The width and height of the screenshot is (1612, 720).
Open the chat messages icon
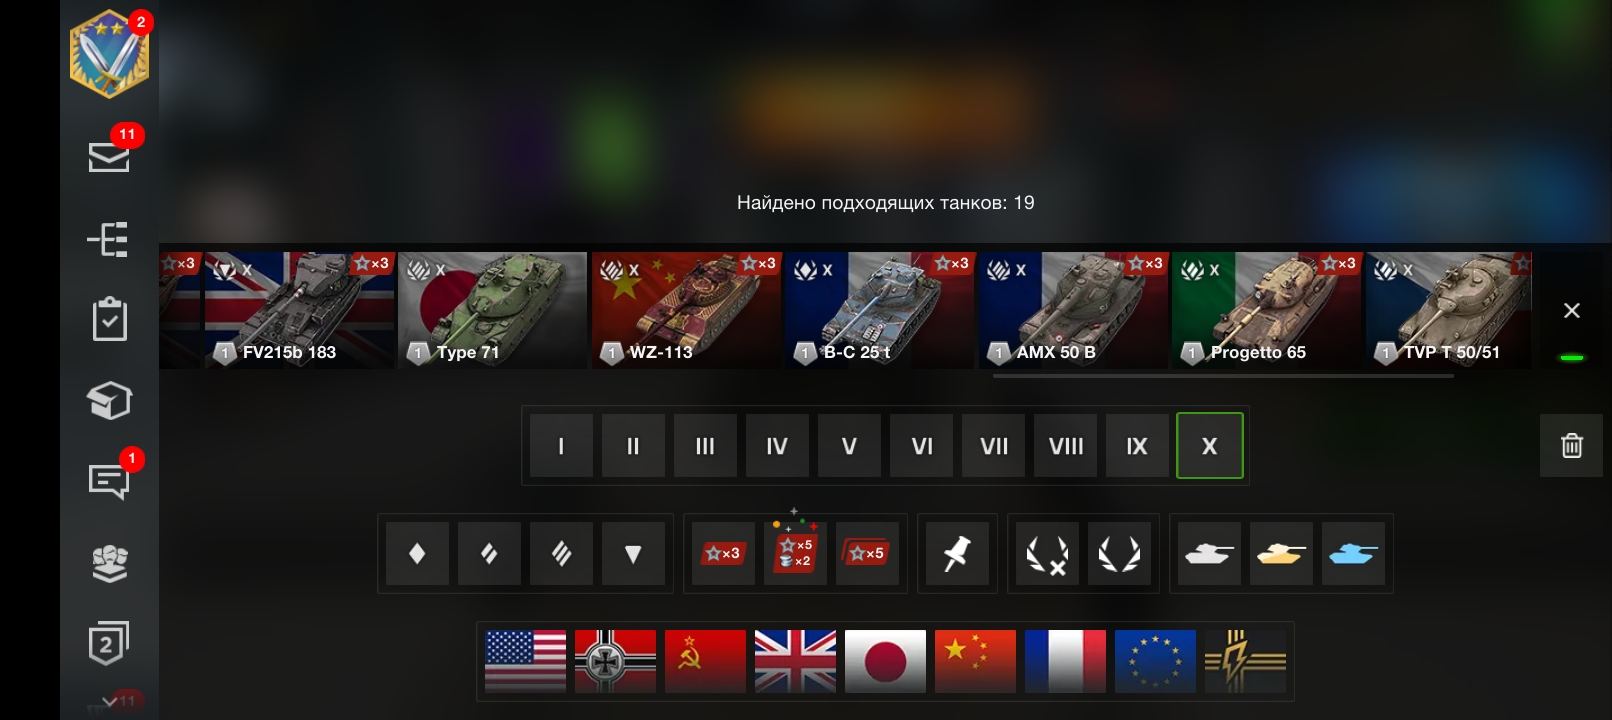109,481
